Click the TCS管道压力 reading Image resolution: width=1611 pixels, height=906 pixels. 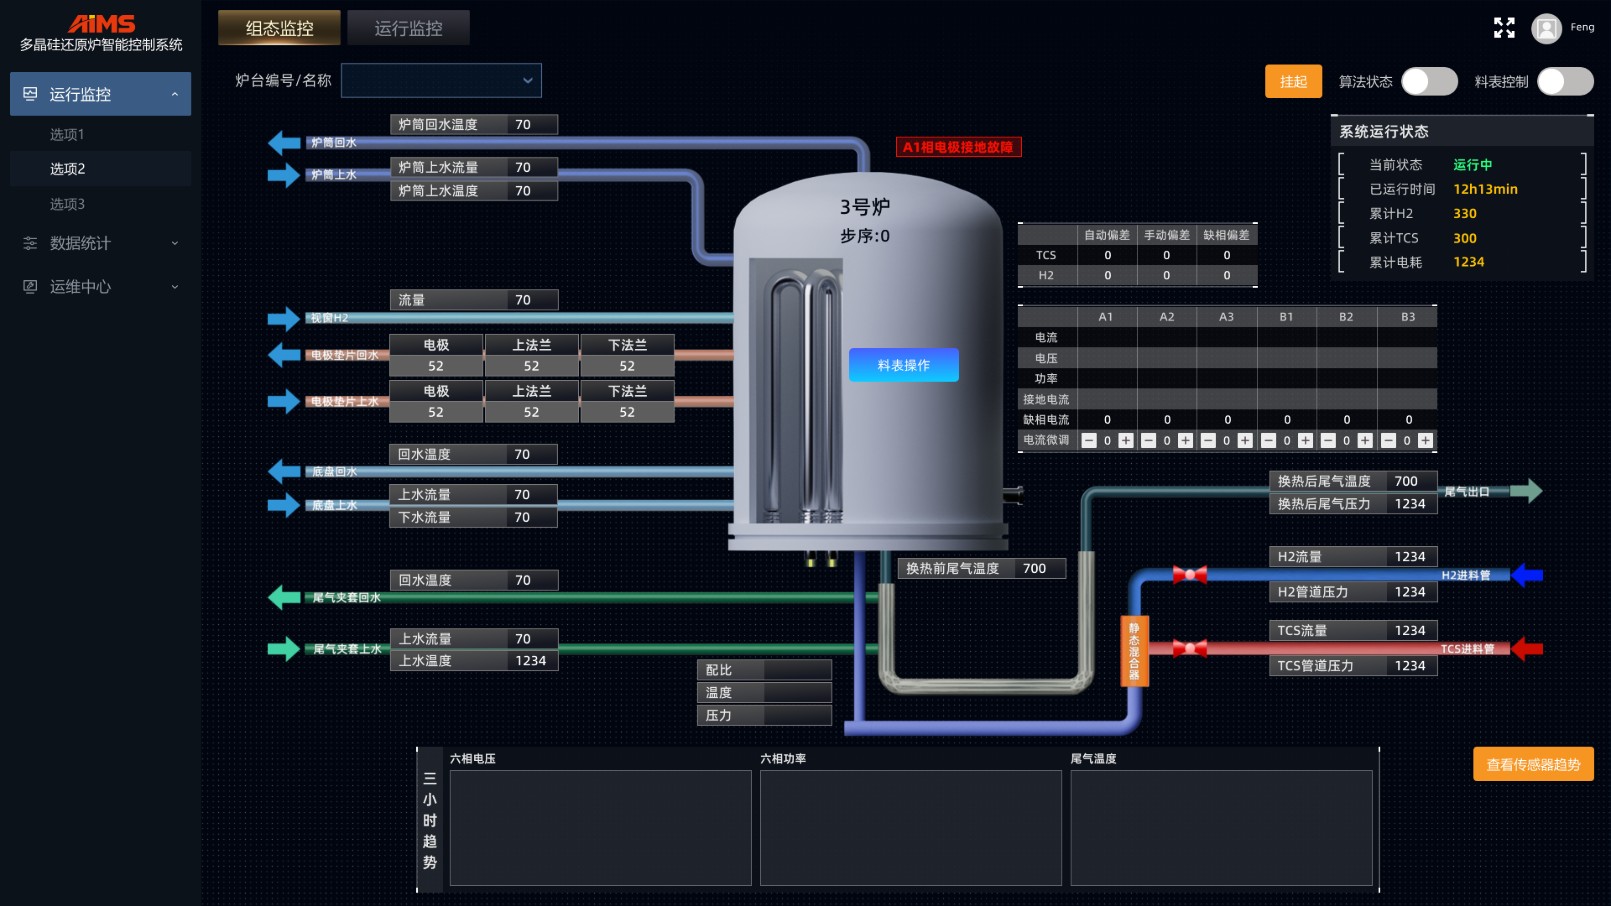[x=1353, y=665]
